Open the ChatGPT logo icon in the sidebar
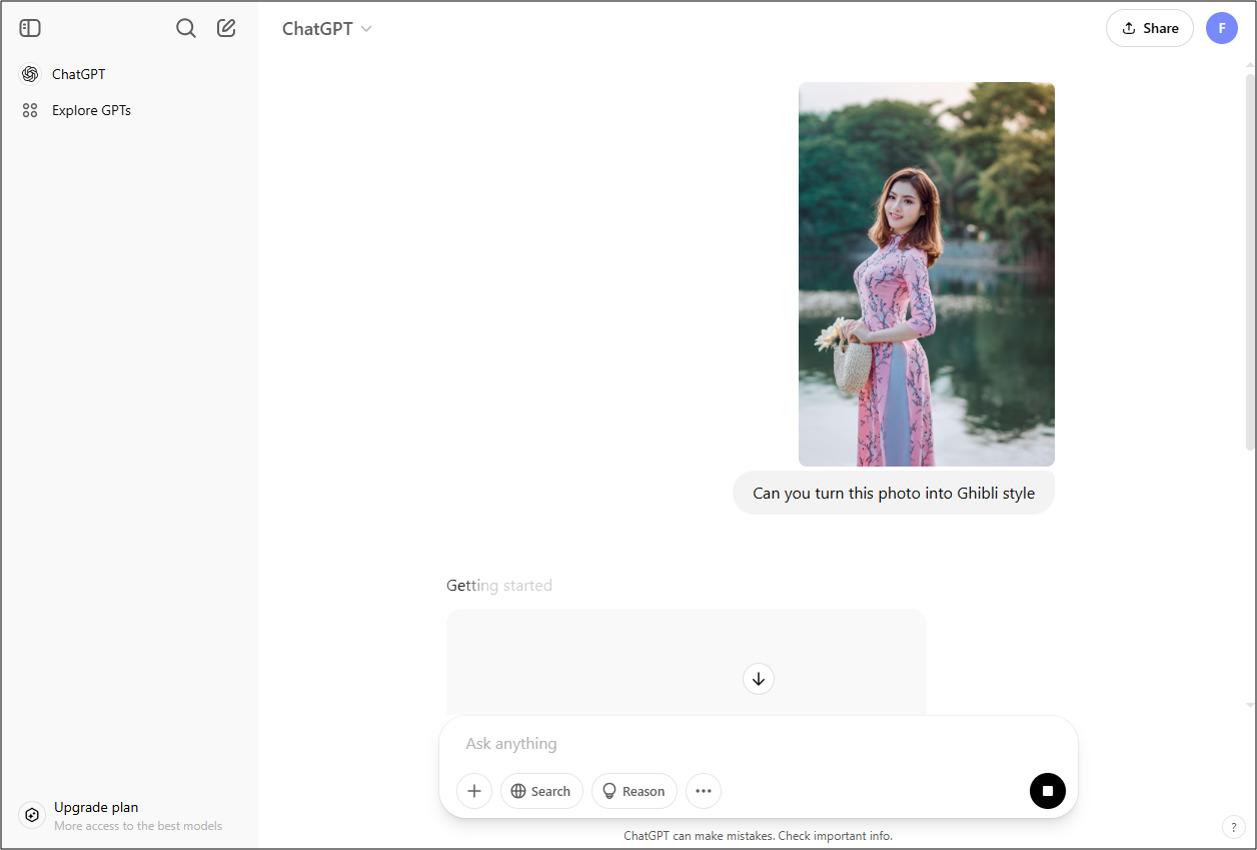 [x=29, y=73]
